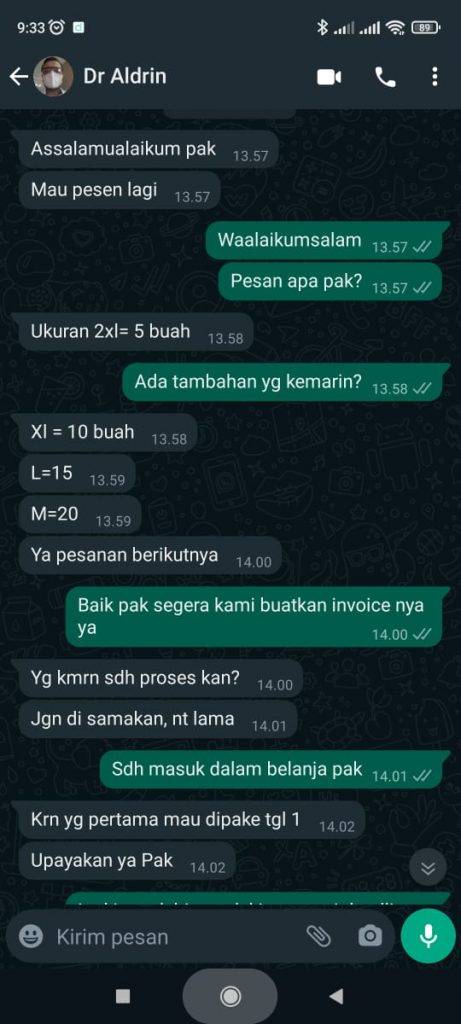Jump to latest messages with down chevron
Viewport: 461px width, 1024px height.
(x=428, y=868)
